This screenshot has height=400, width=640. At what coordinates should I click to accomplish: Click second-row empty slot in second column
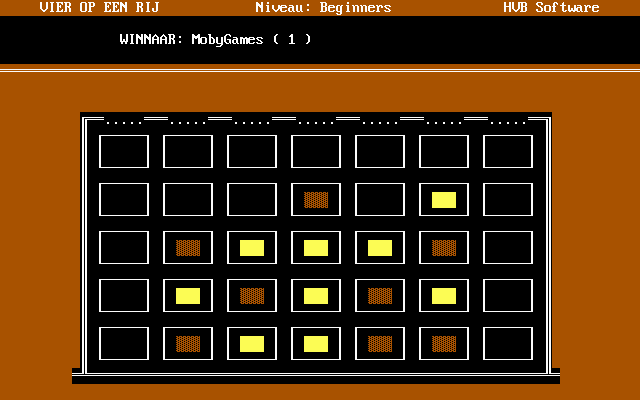pyautogui.click(x=188, y=200)
